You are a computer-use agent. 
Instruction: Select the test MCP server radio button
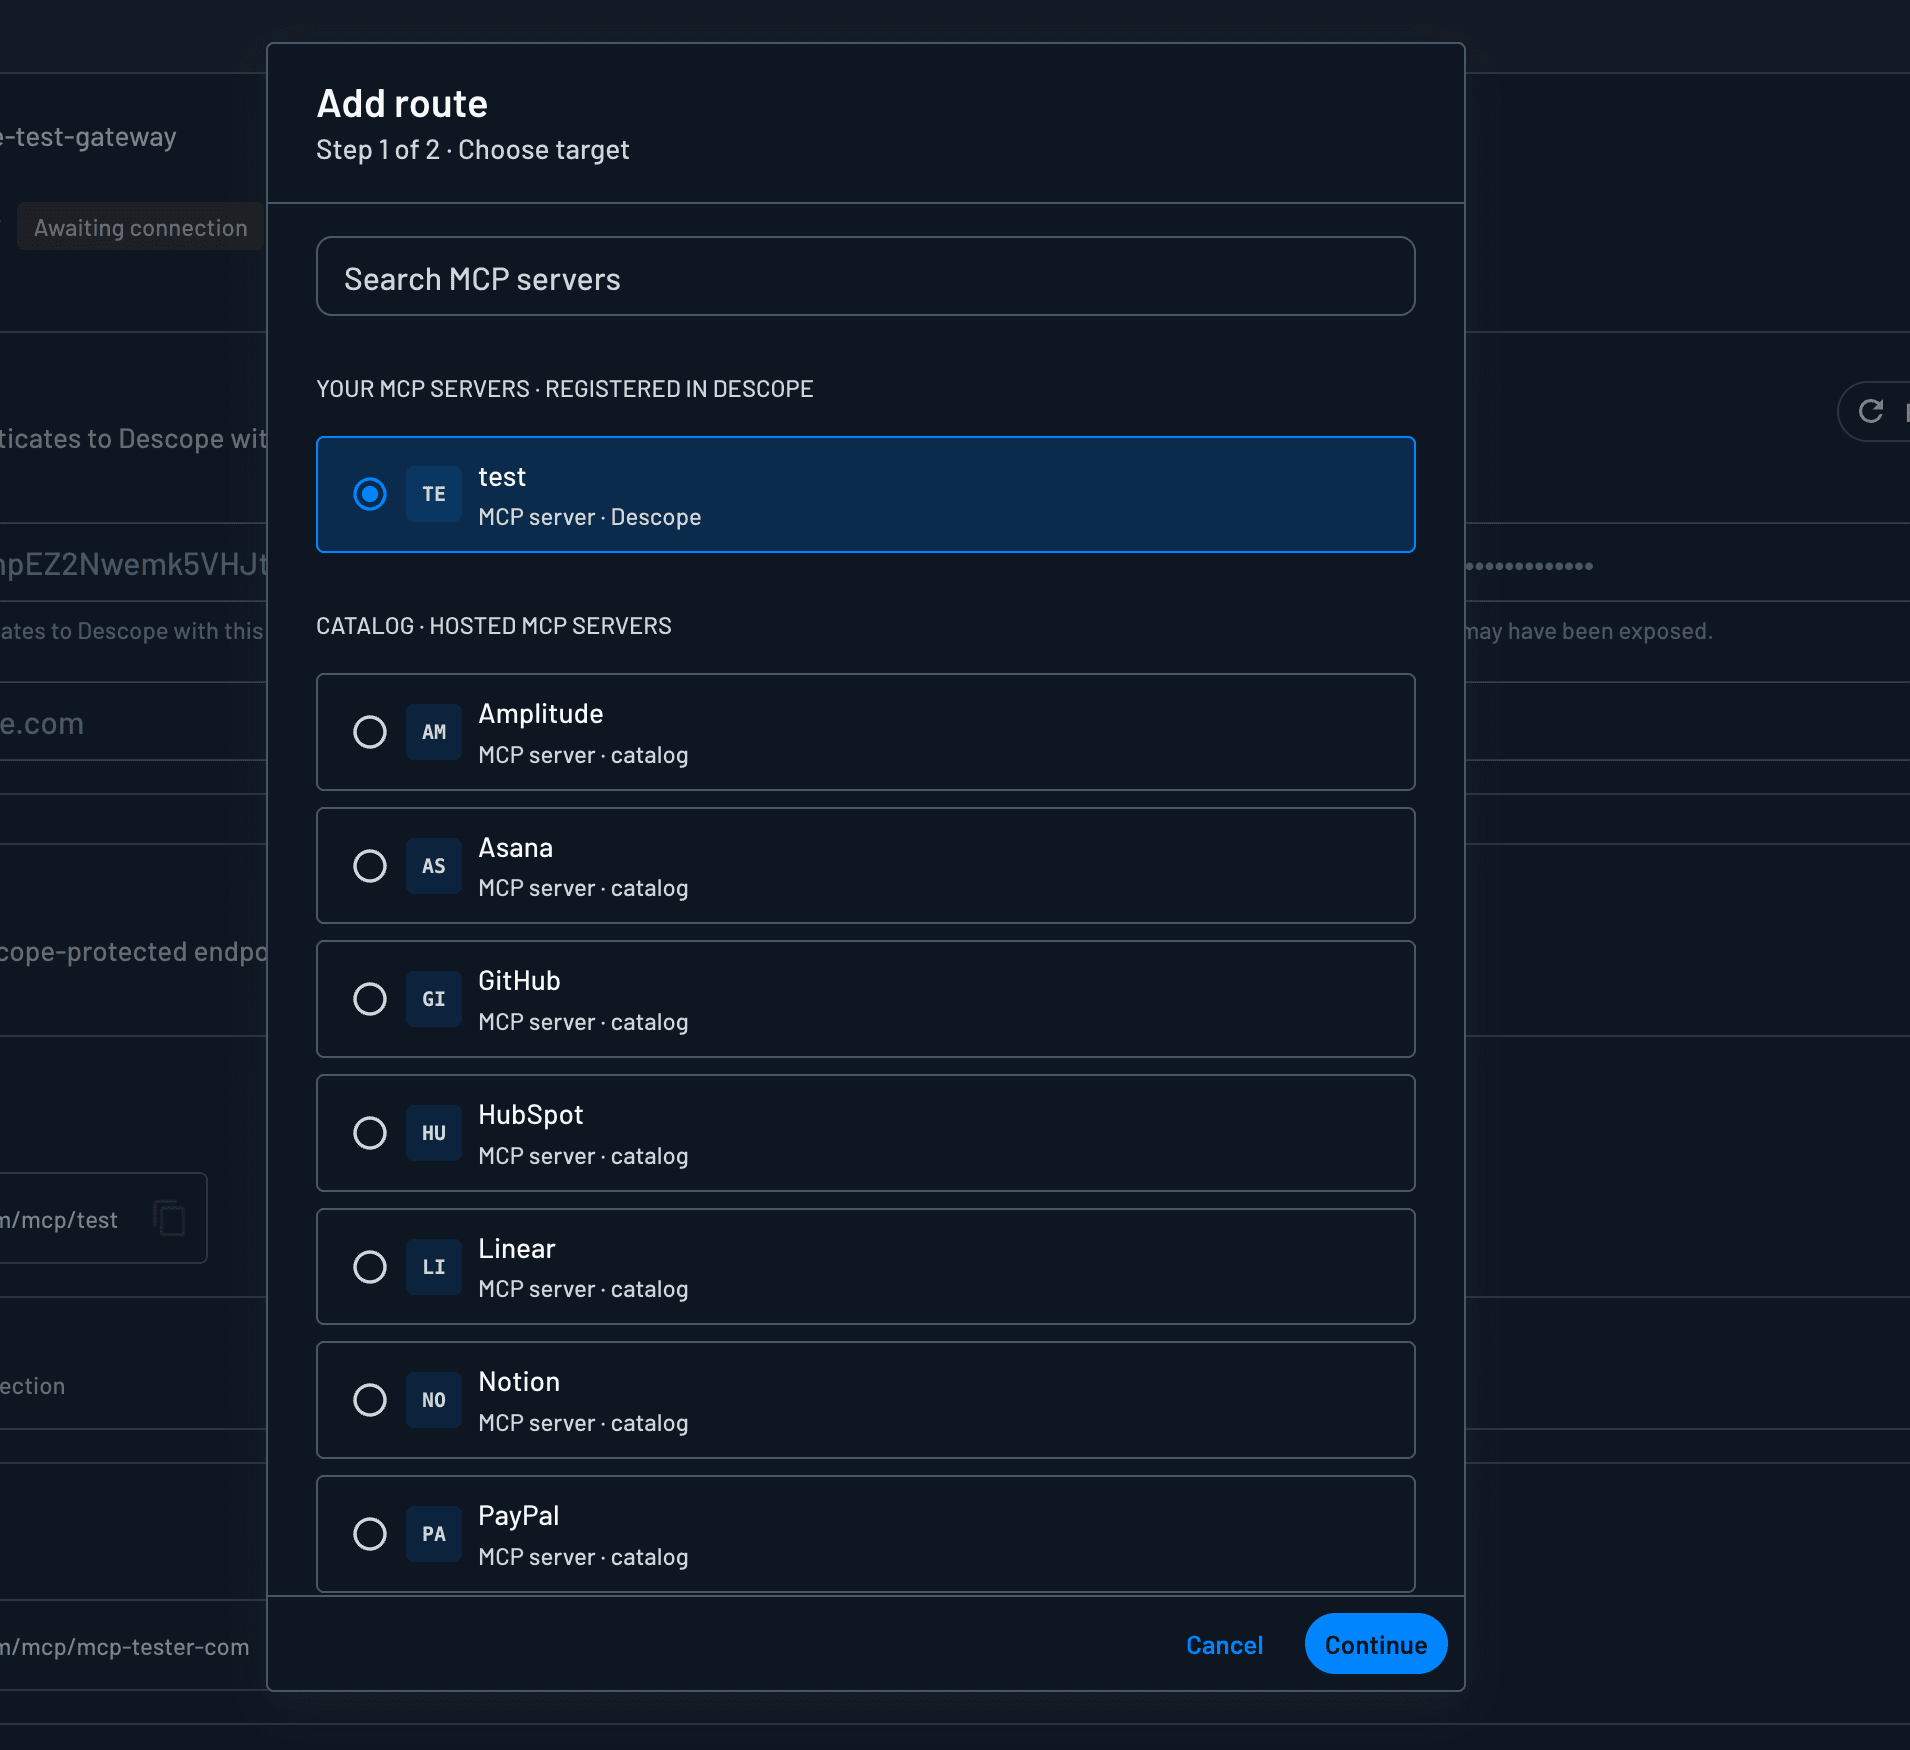tap(370, 494)
